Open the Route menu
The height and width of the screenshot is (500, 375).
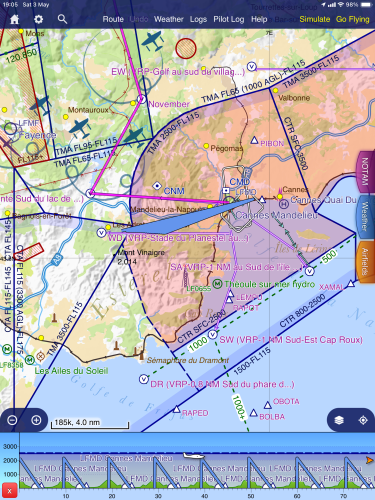[113, 19]
